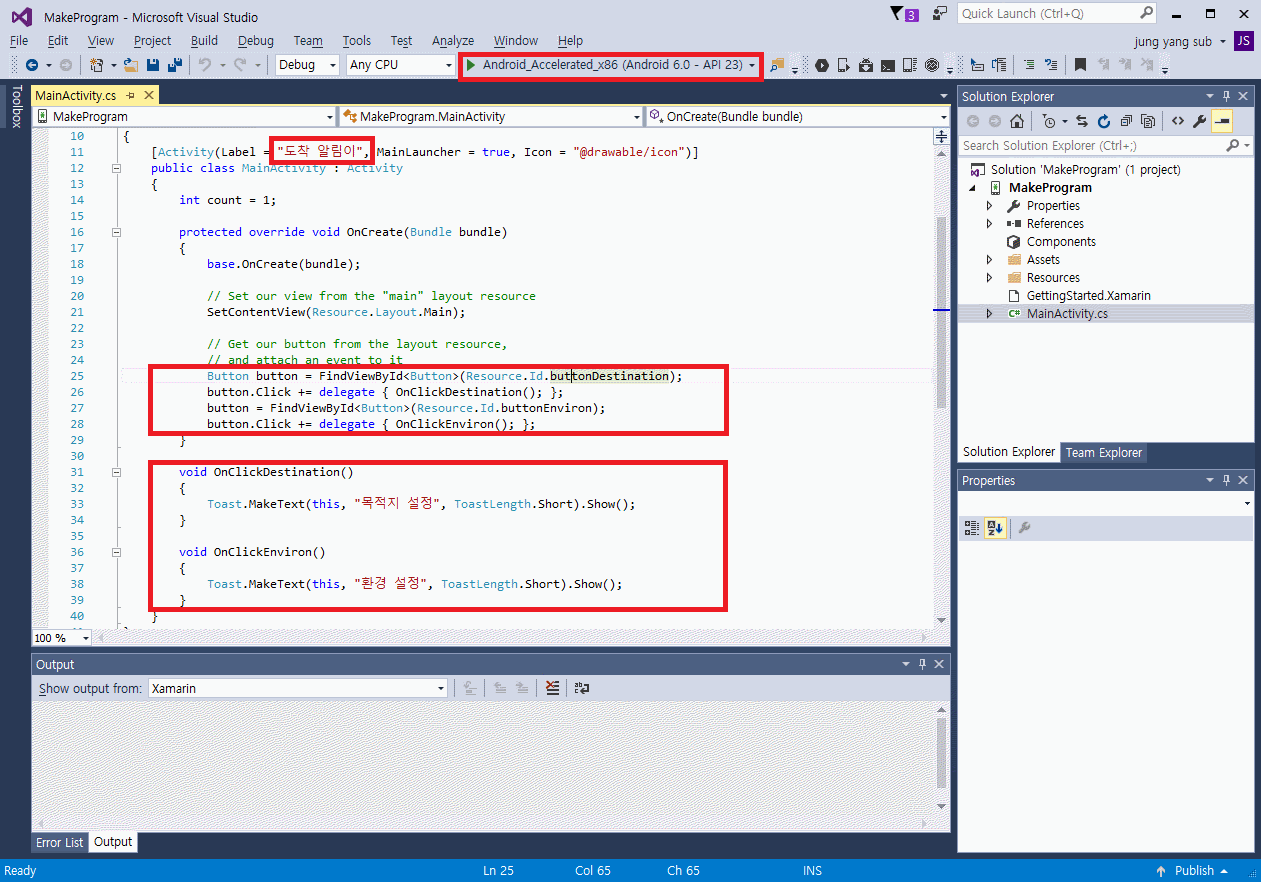Click Clear All icon in Output window

pos(551,688)
